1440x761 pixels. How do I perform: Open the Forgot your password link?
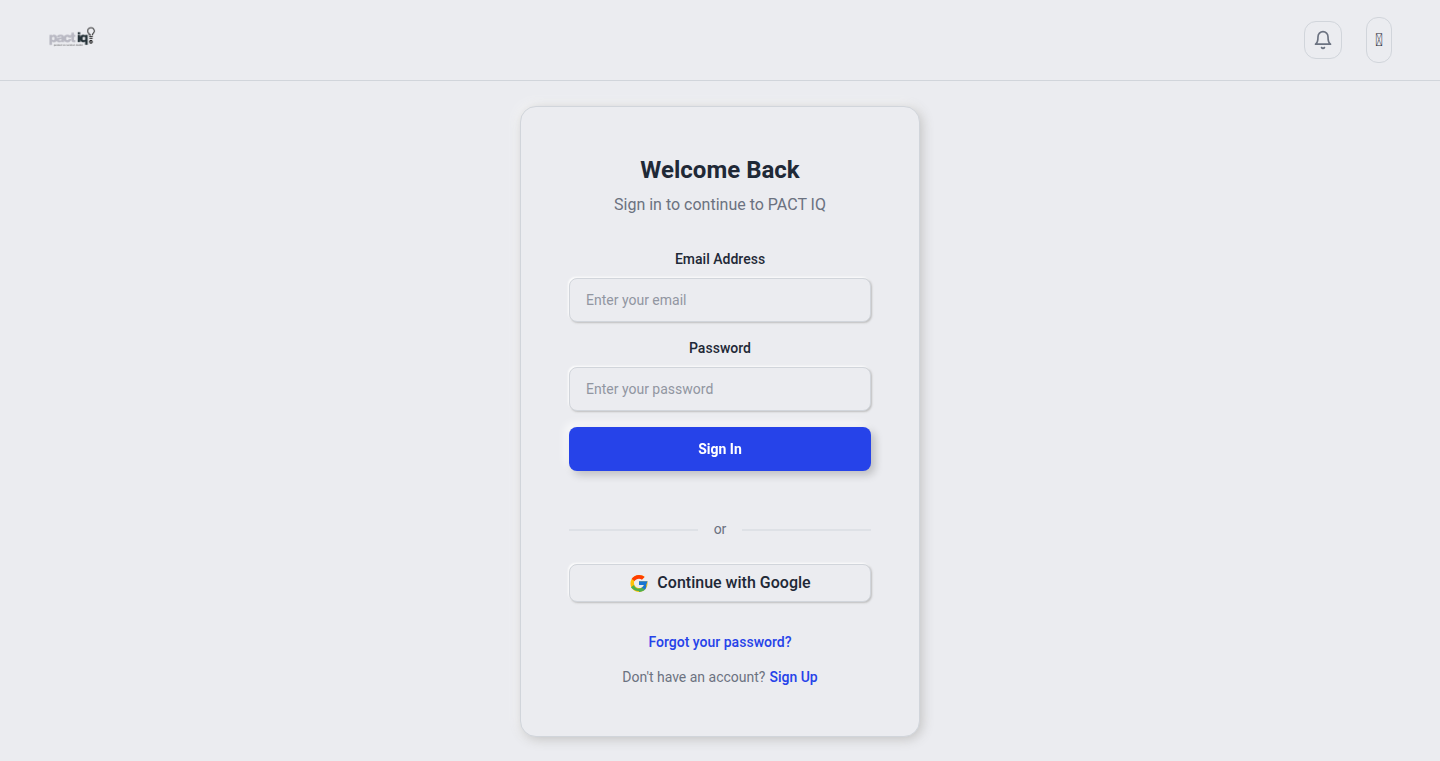[720, 642]
